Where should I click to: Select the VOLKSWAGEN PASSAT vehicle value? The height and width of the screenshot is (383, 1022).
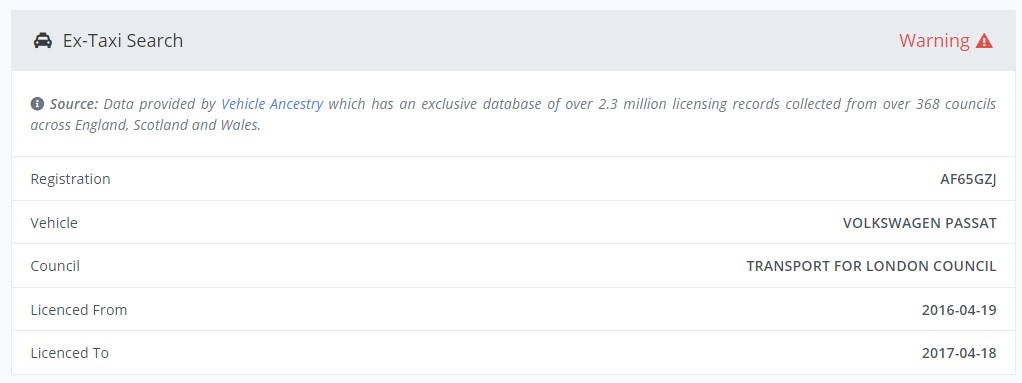(x=920, y=223)
